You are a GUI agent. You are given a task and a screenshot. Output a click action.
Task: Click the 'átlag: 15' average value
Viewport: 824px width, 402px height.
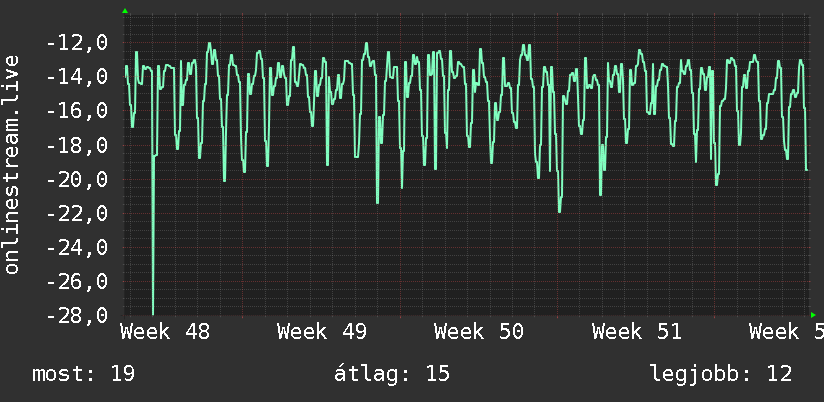tap(392, 374)
